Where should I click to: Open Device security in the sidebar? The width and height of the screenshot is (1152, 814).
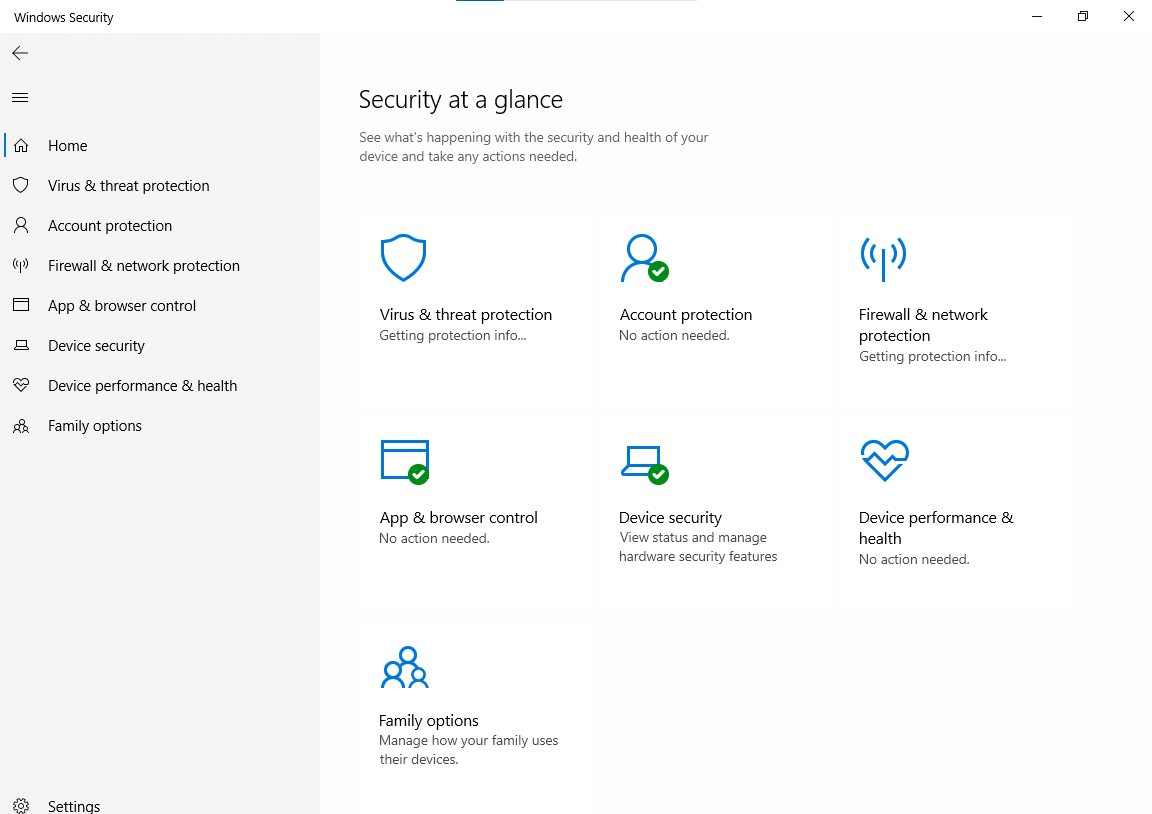click(96, 346)
